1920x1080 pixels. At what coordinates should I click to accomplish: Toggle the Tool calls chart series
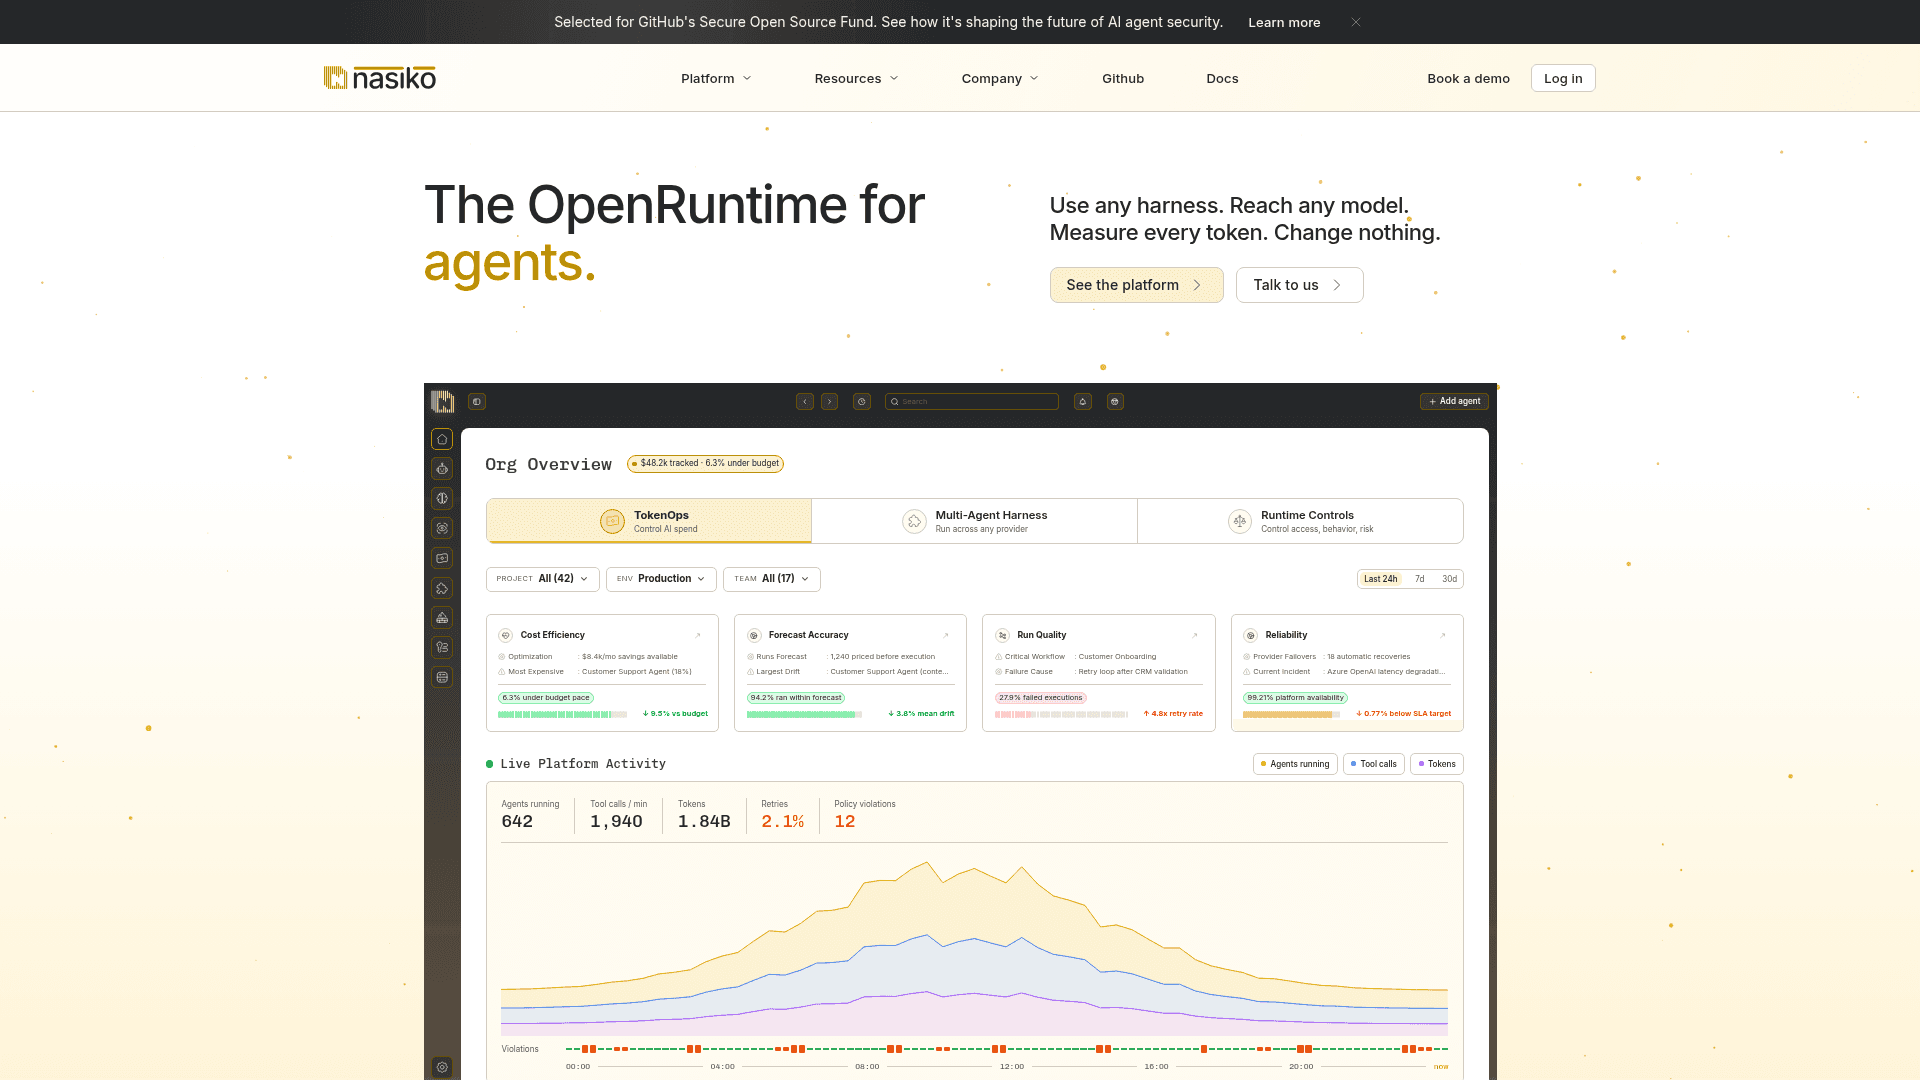[1374, 764]
